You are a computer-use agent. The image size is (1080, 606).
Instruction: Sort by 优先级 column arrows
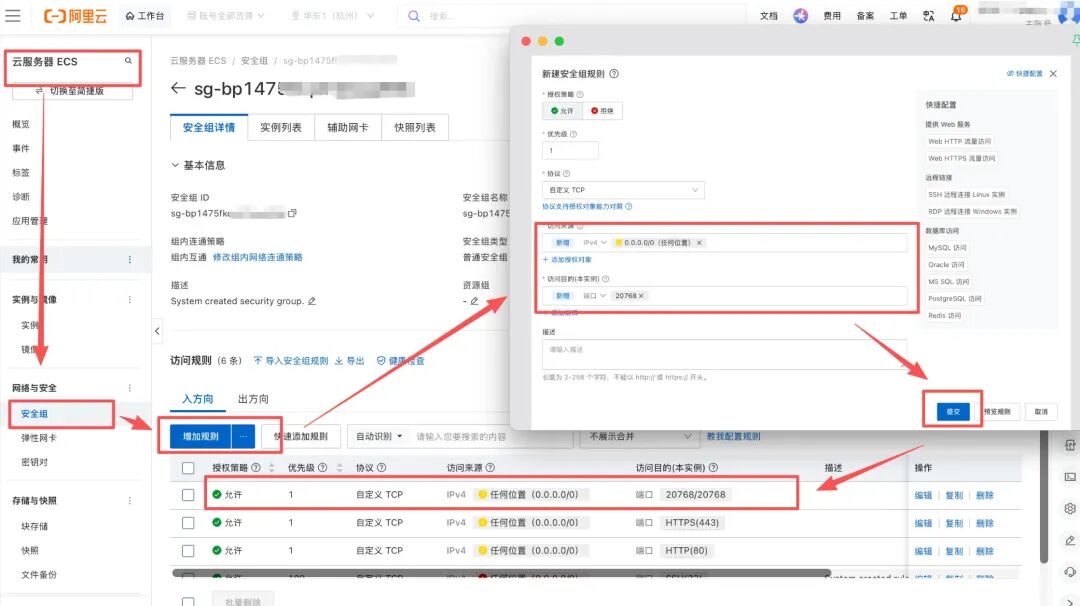(340, 468)
